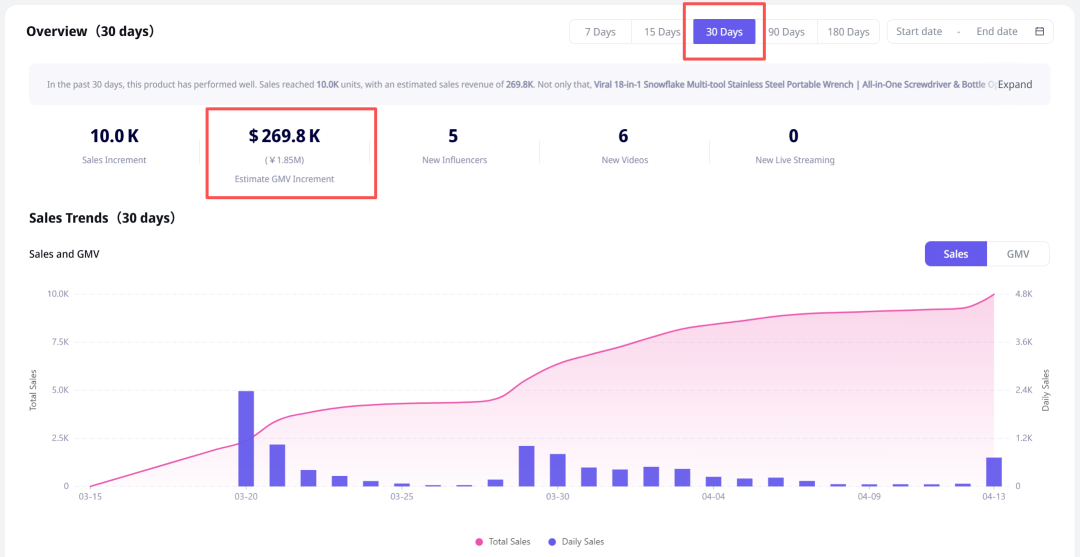Expand the product summary text
This screenshot has height=557, width=1080.
pyautogui.click(x=1015, y=85)
